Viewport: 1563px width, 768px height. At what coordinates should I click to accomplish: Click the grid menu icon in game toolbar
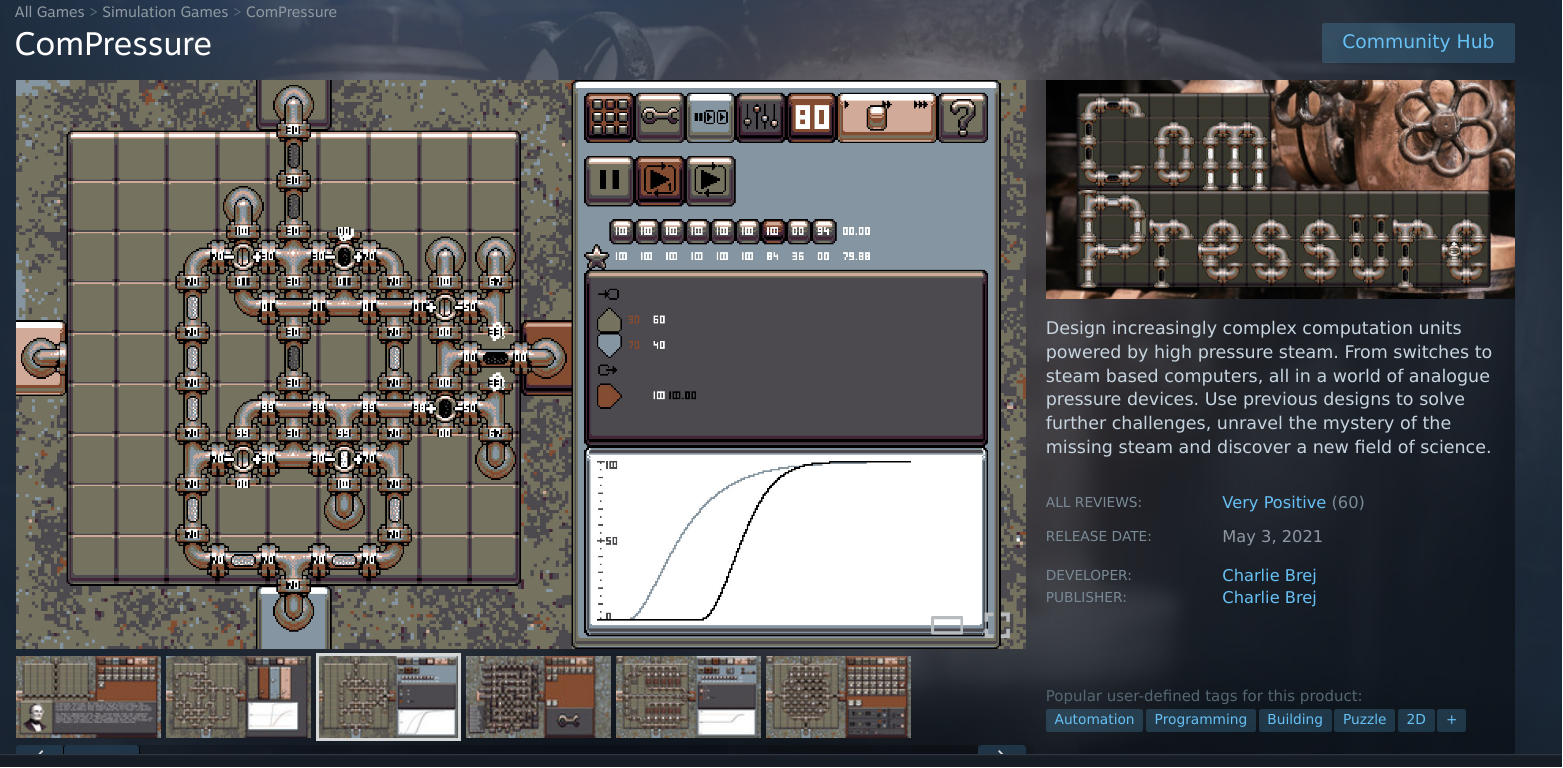click(x=609, y=118)
